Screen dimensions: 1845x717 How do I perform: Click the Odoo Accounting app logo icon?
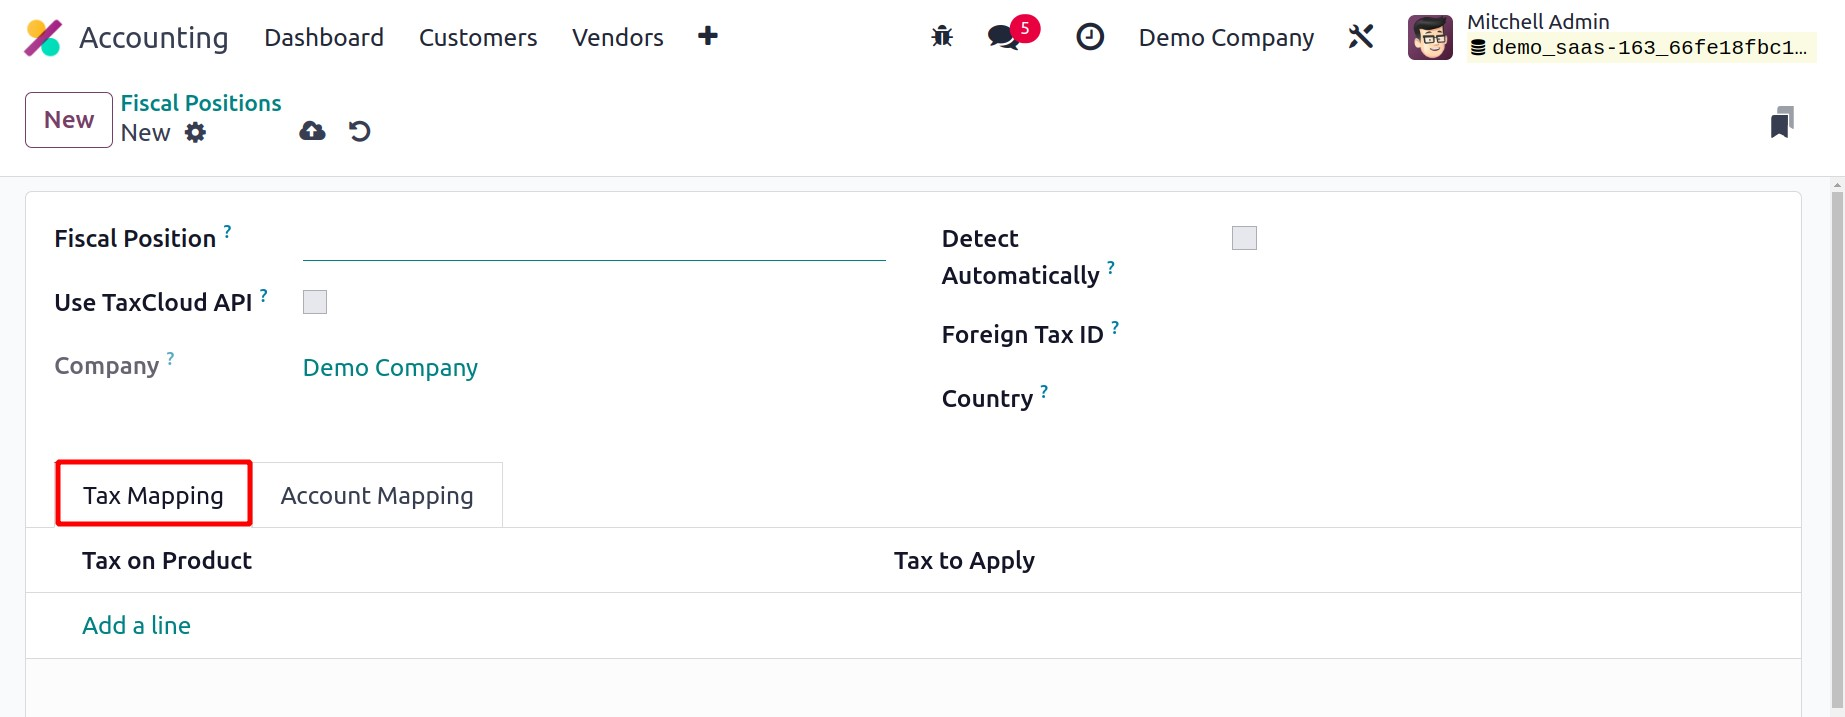click(x=43, y=38)
